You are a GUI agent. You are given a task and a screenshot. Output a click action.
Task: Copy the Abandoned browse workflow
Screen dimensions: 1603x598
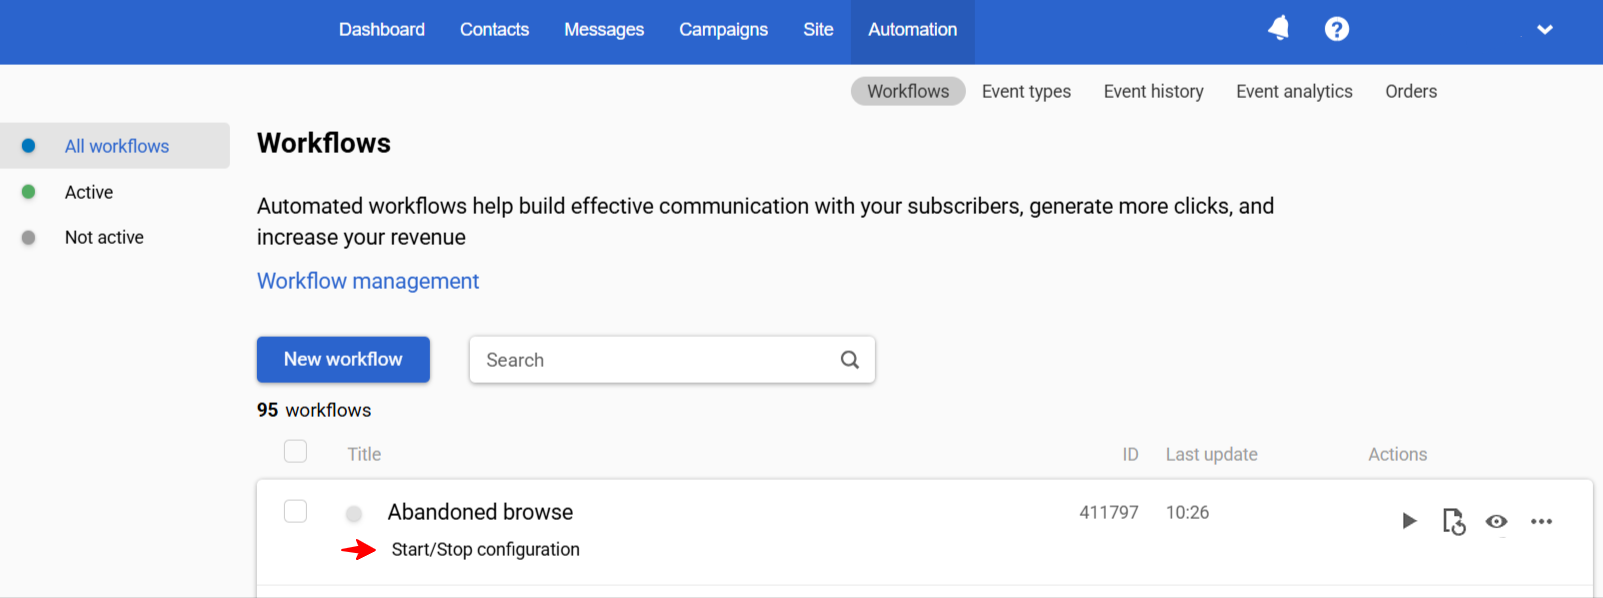(x=1454, y=521)
